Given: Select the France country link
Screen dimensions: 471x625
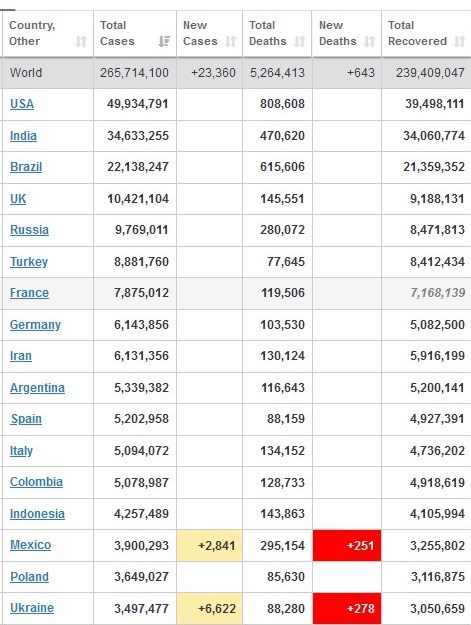Looking at the screenshot, I should tap(29, 293).
